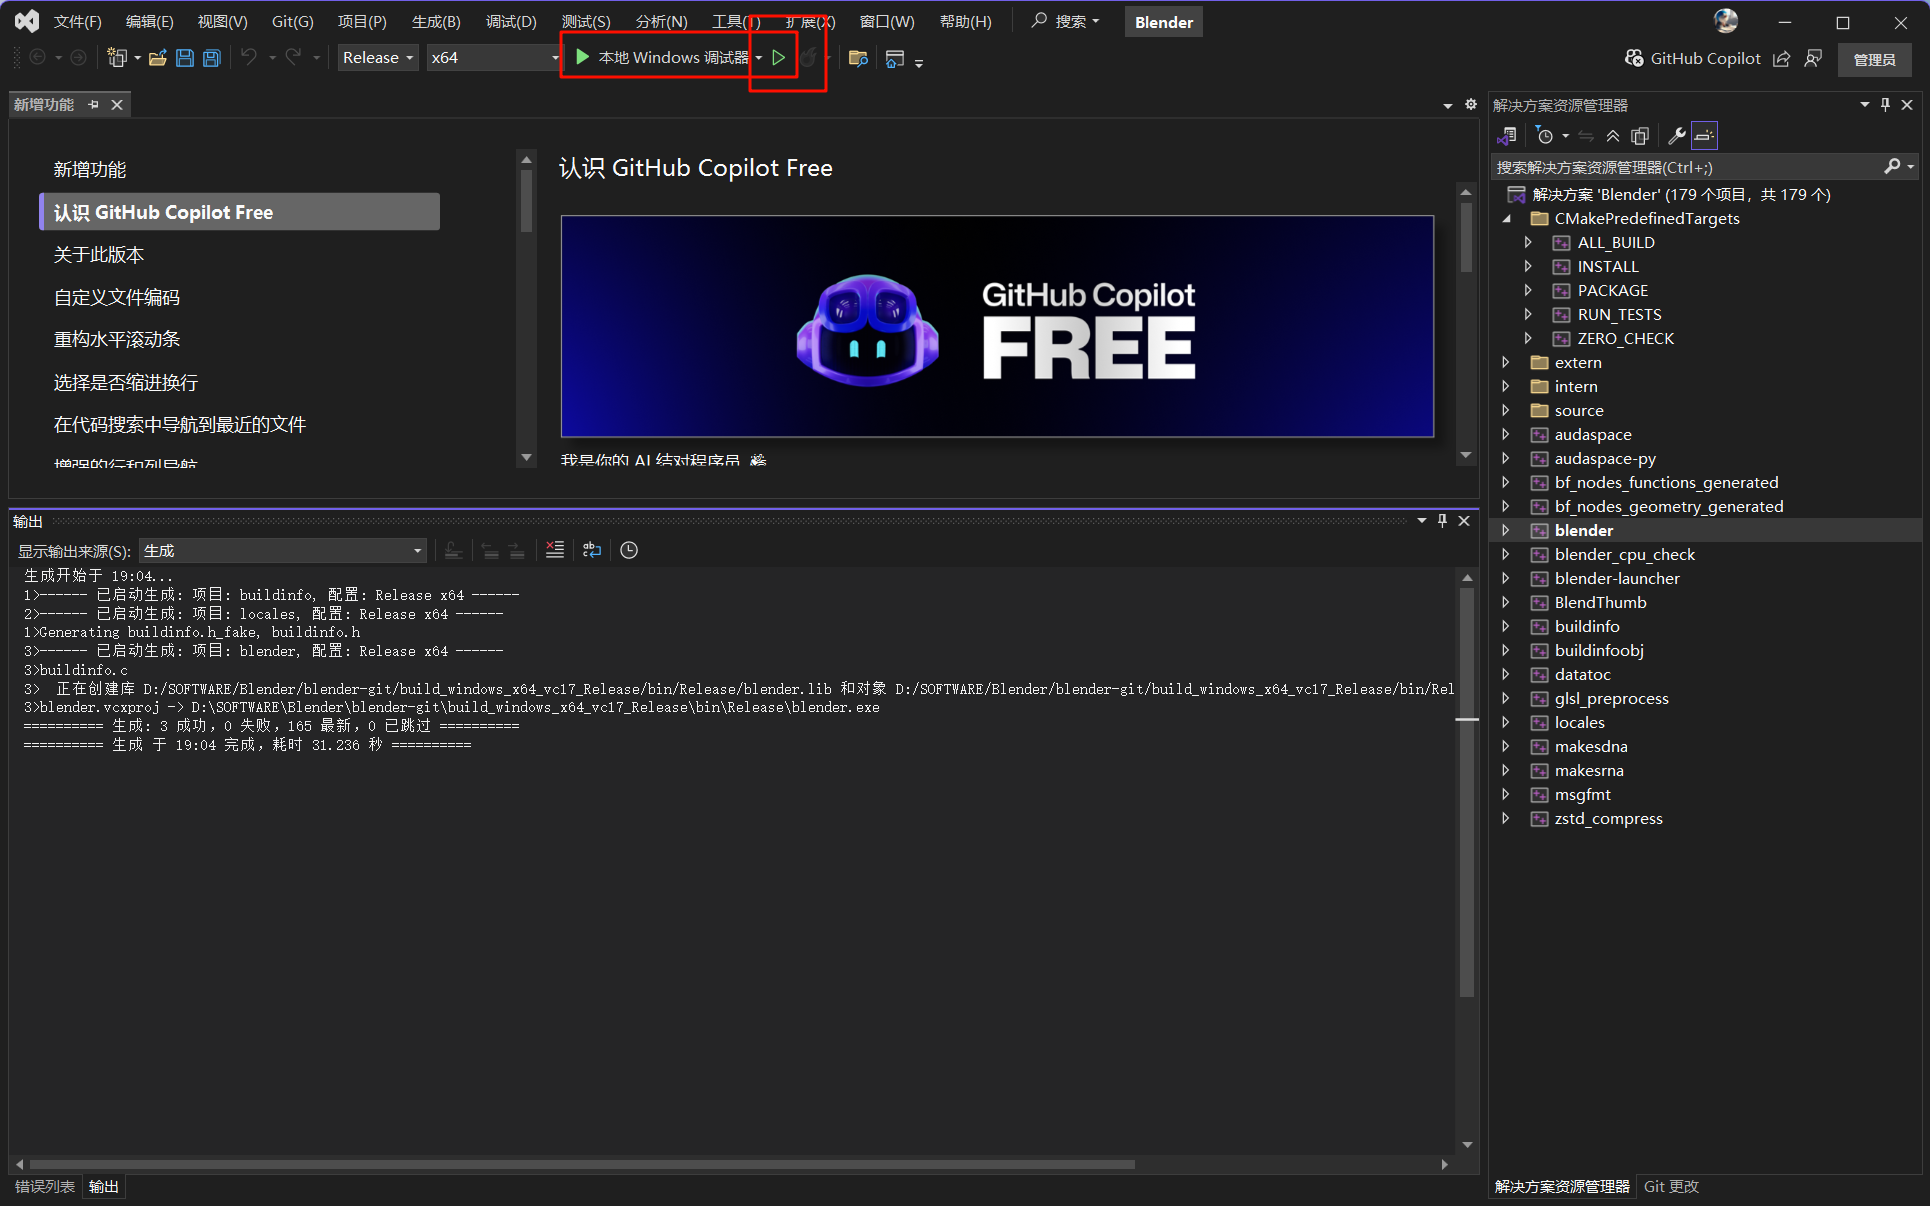Image resolution: width=1930 pixels, height=1206 pixels.
Task: Toggle Preview Selected Items button in Solution Explorer
Action: tap(1705, 136)
